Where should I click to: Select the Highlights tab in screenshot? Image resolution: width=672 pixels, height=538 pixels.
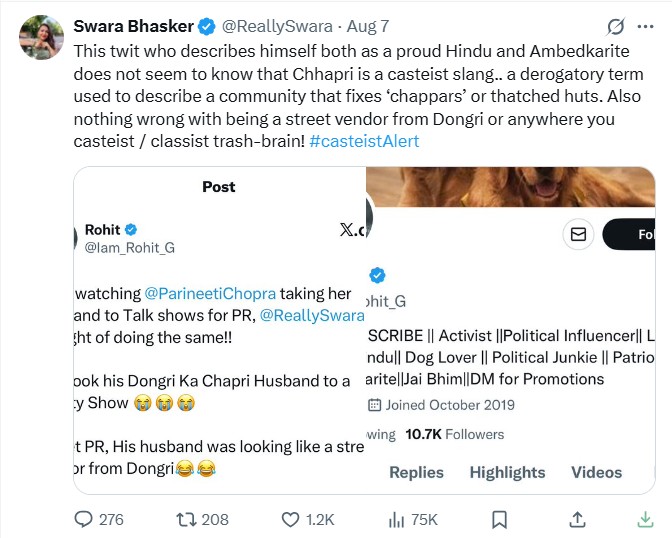tap(507, 472)
